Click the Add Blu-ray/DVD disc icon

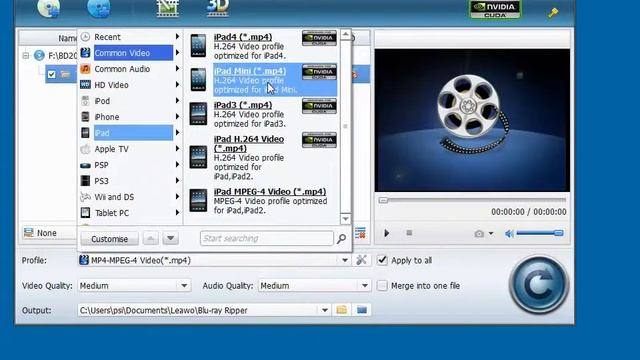point(49,8)
